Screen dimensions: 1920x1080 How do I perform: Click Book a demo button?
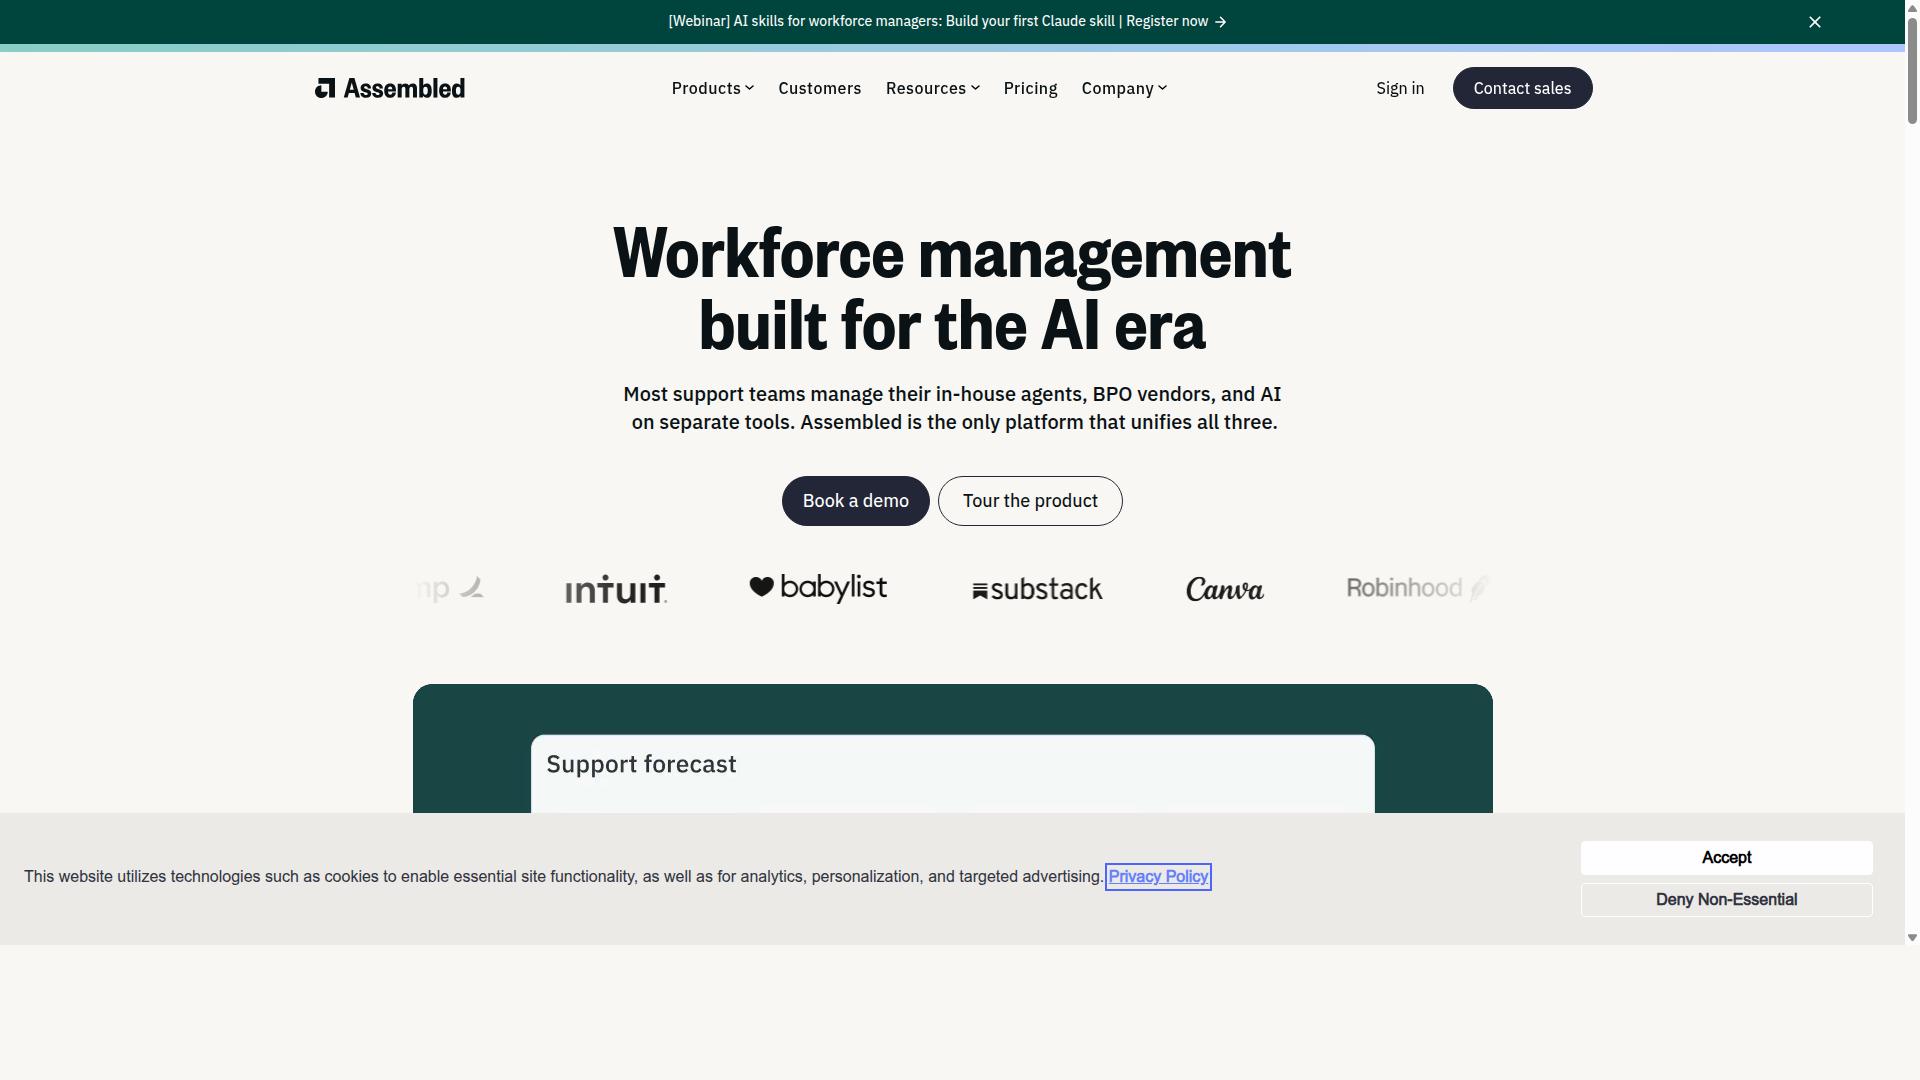pyautogui.click(x=855, y=501)
